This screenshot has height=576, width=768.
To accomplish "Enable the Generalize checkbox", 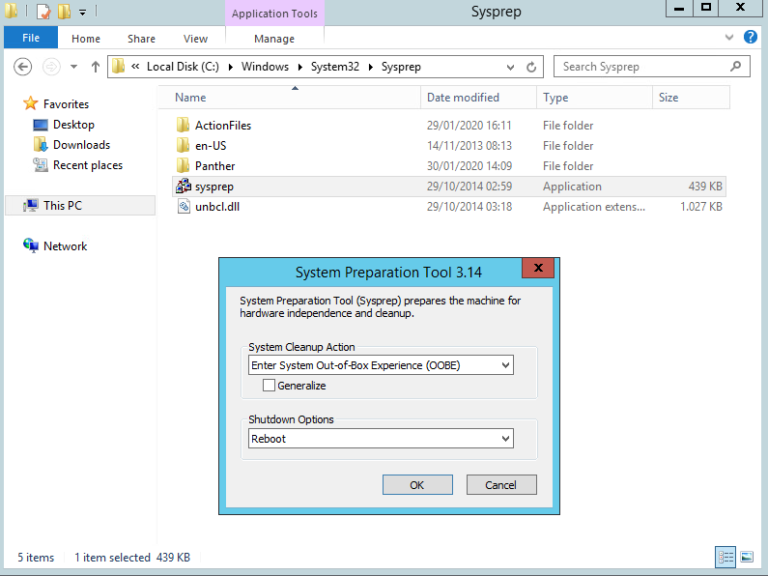I will pos(269,385).
